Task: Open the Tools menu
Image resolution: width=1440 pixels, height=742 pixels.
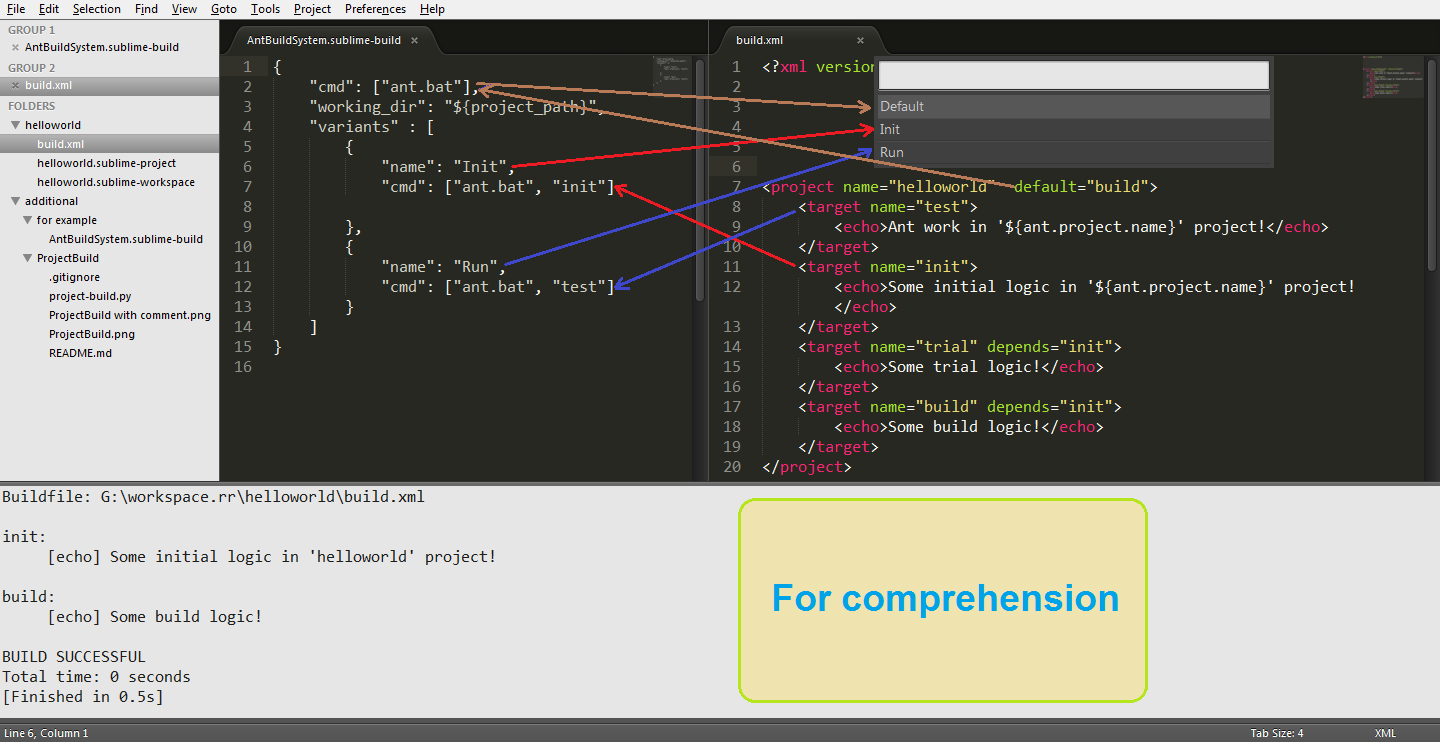Action: coord(266,9)
